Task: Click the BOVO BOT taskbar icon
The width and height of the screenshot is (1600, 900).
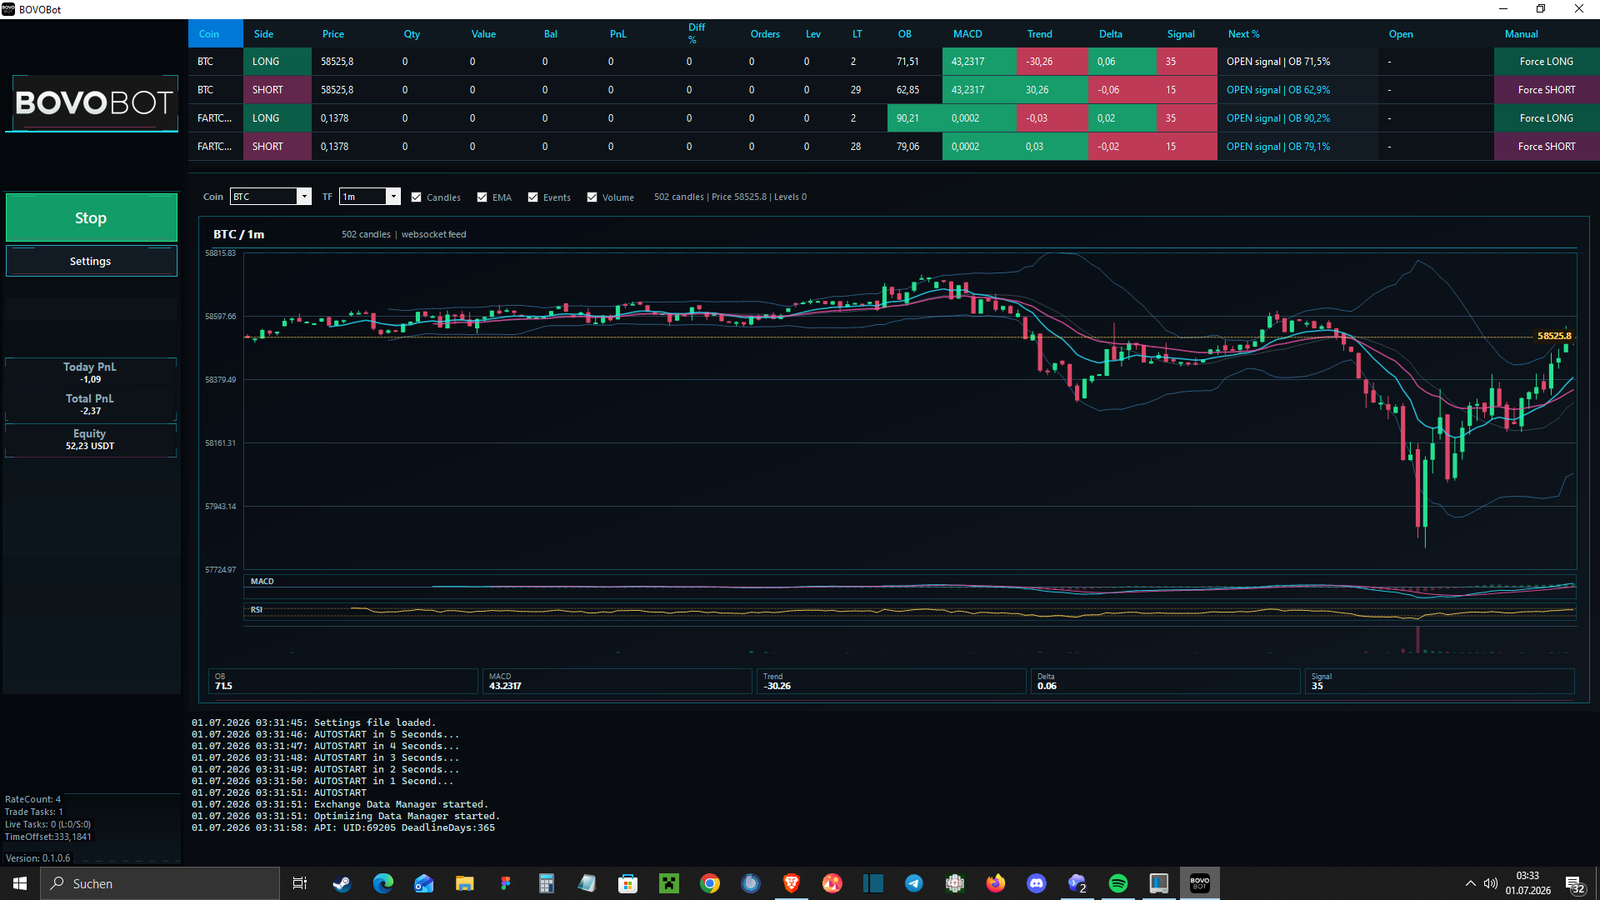Action: pos(1200,884)
